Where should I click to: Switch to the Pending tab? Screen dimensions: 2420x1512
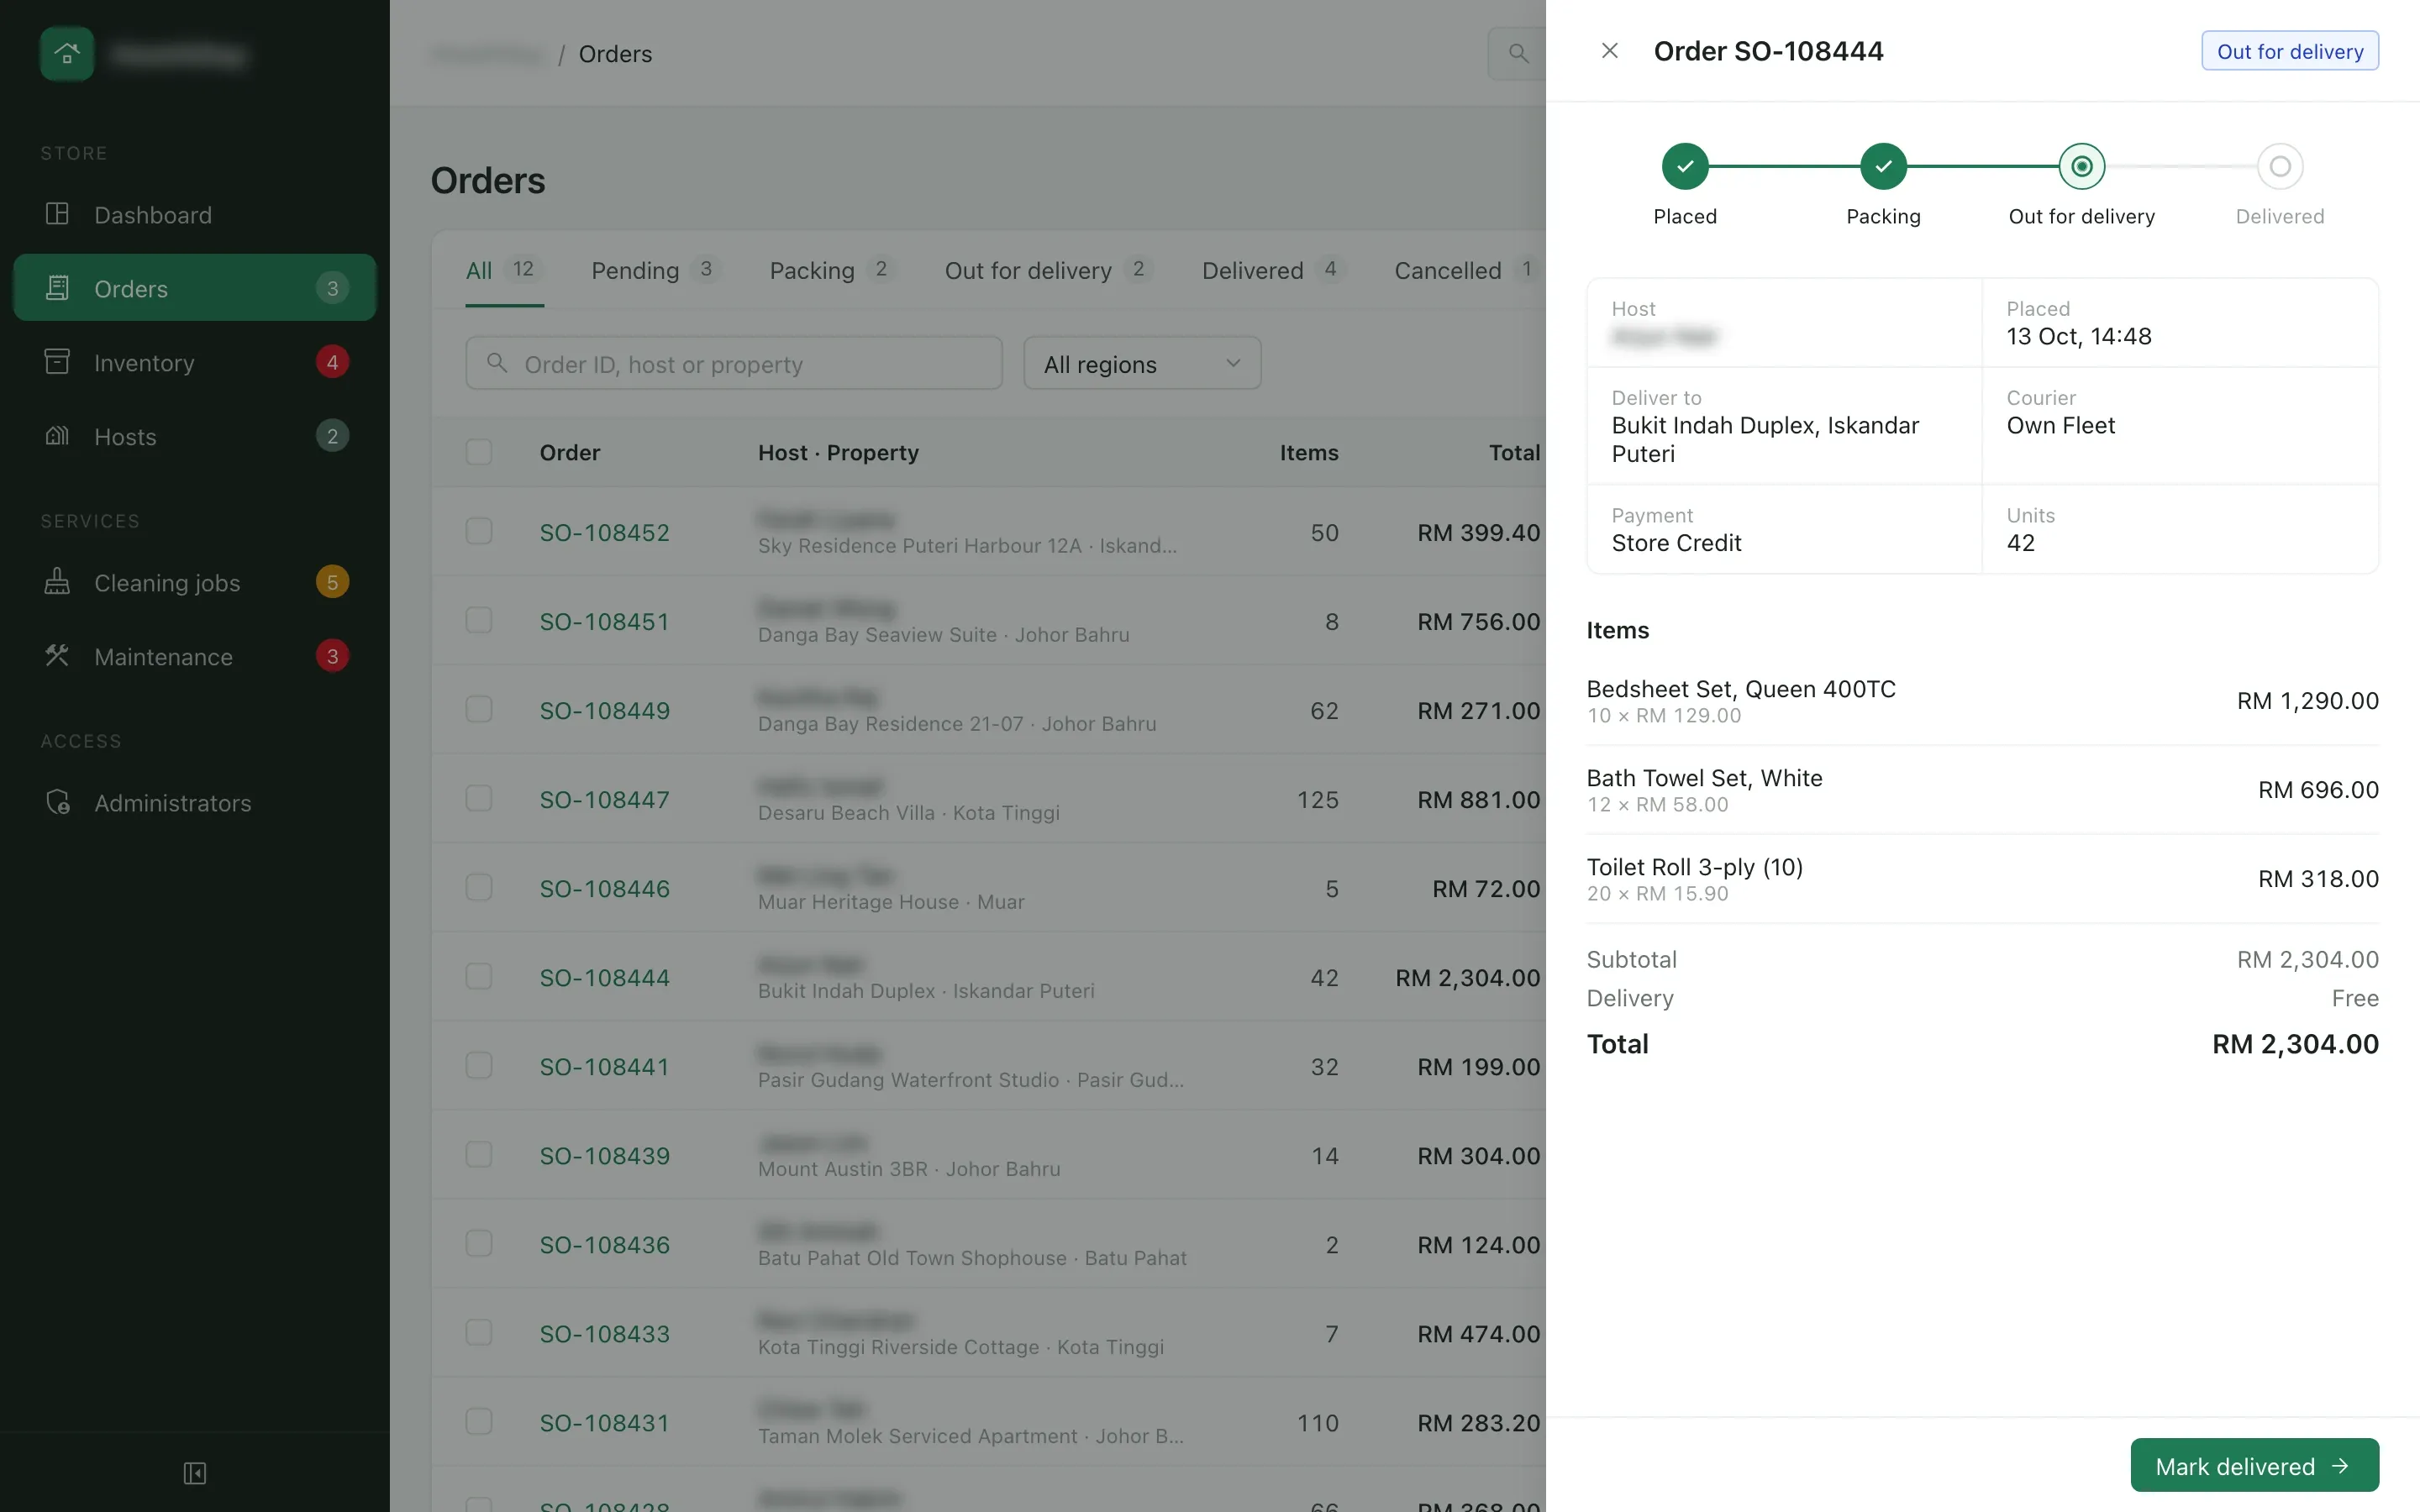[656, 270]
